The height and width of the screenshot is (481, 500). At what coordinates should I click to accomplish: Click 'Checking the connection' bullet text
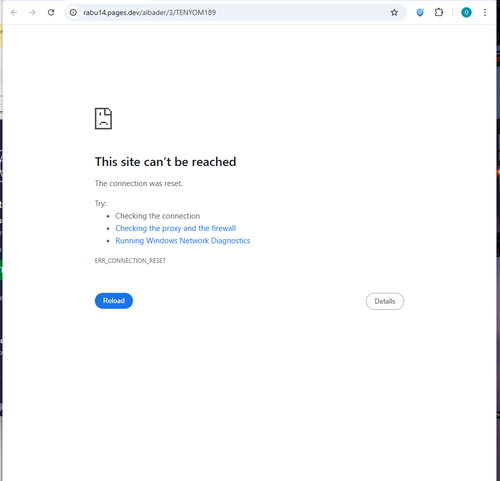click(x=158, y=216)
